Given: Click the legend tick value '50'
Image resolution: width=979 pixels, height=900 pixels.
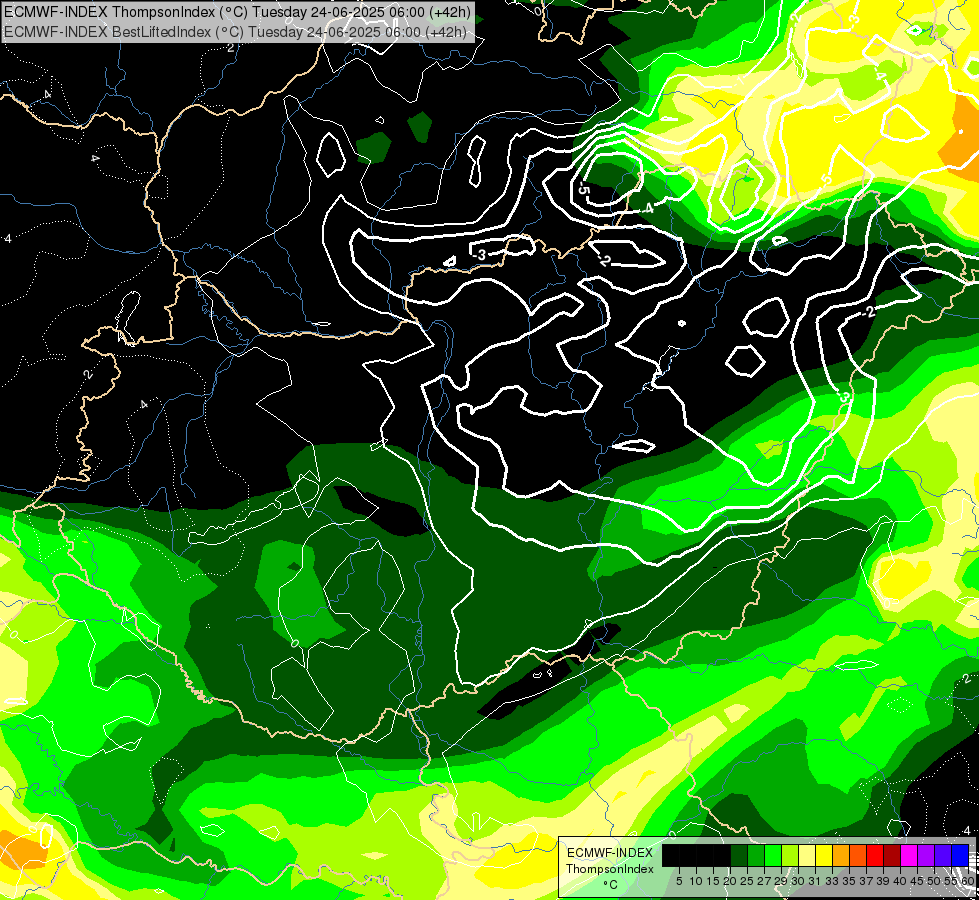Looking at the screenshot, I should tap(934, 881).
